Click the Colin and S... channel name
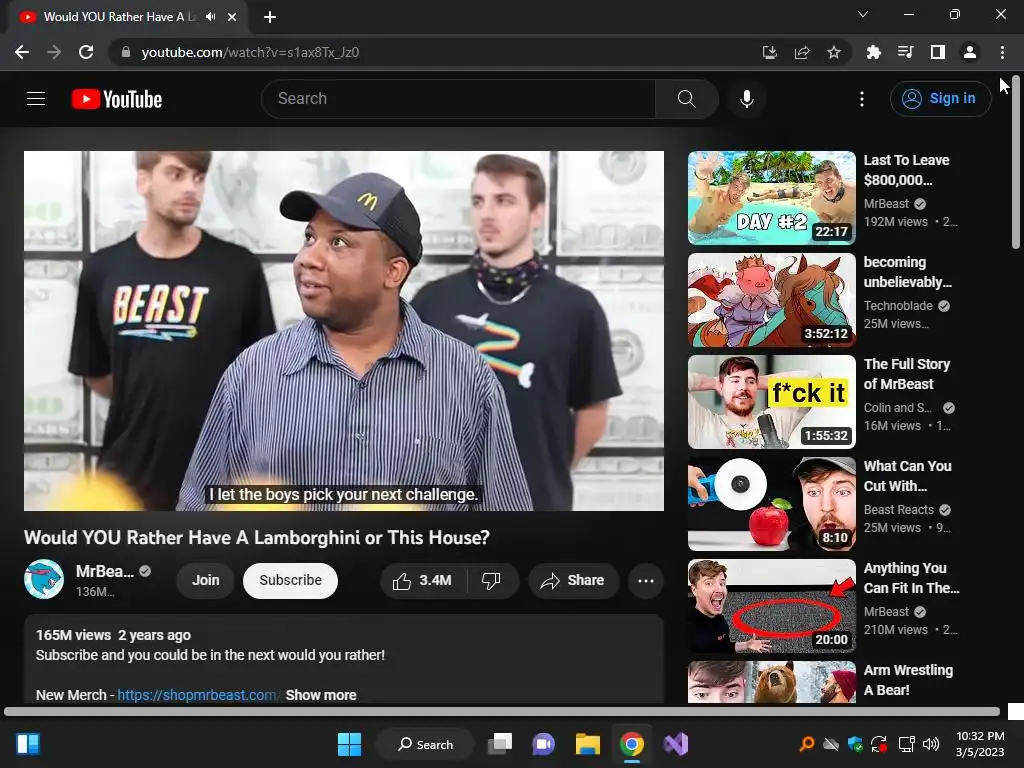 tap(898, 408)
